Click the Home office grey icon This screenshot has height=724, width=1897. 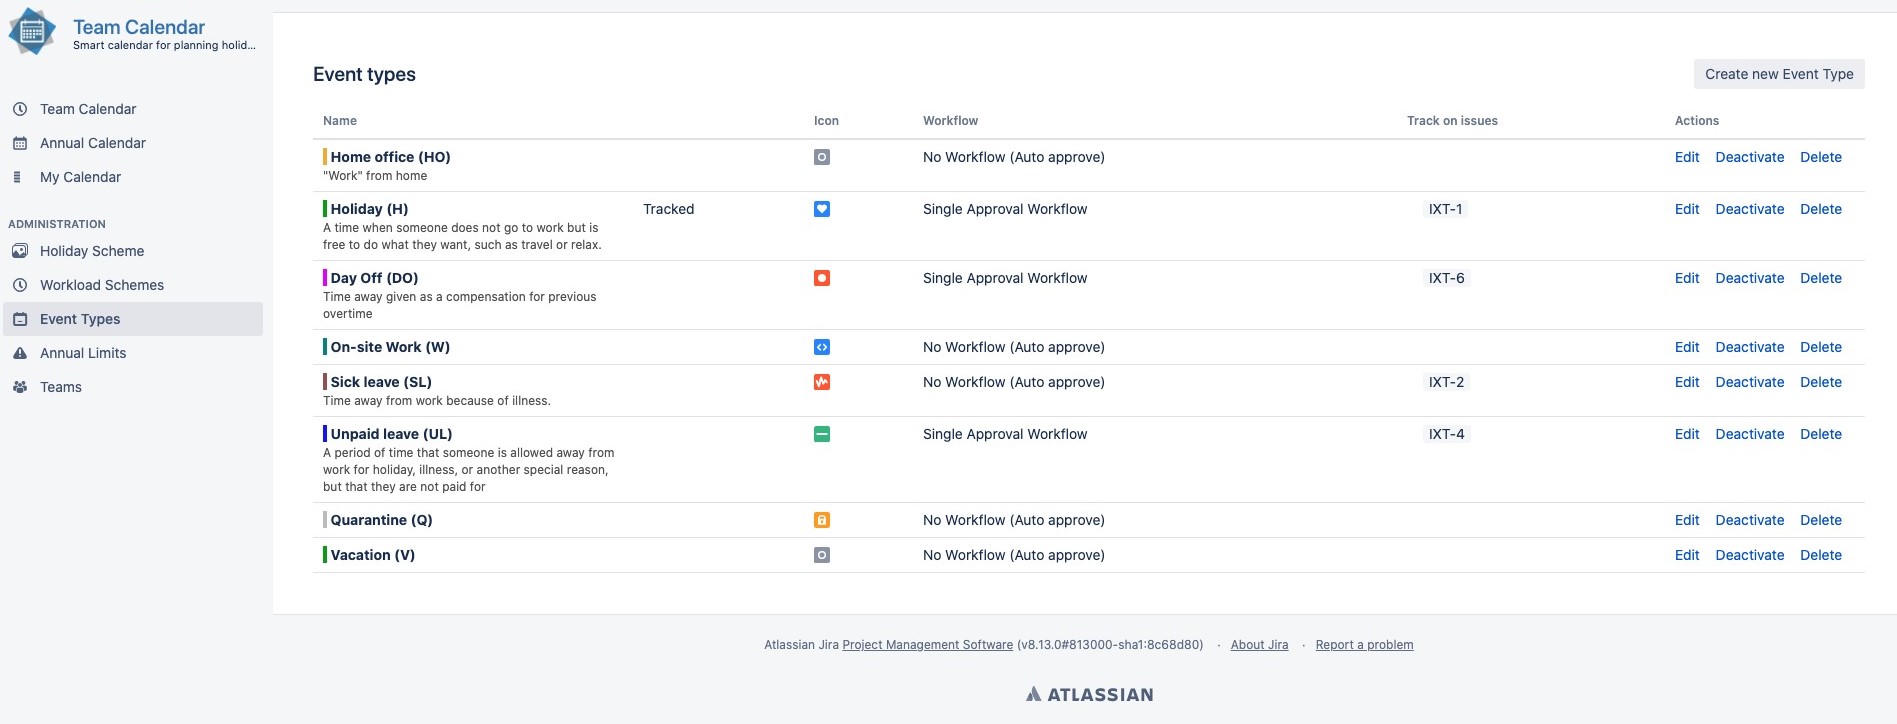click(822, 157)
